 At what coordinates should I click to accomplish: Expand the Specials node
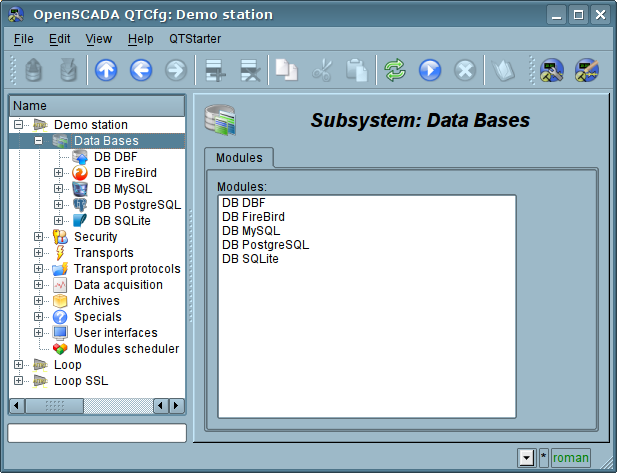pos(38,317)
